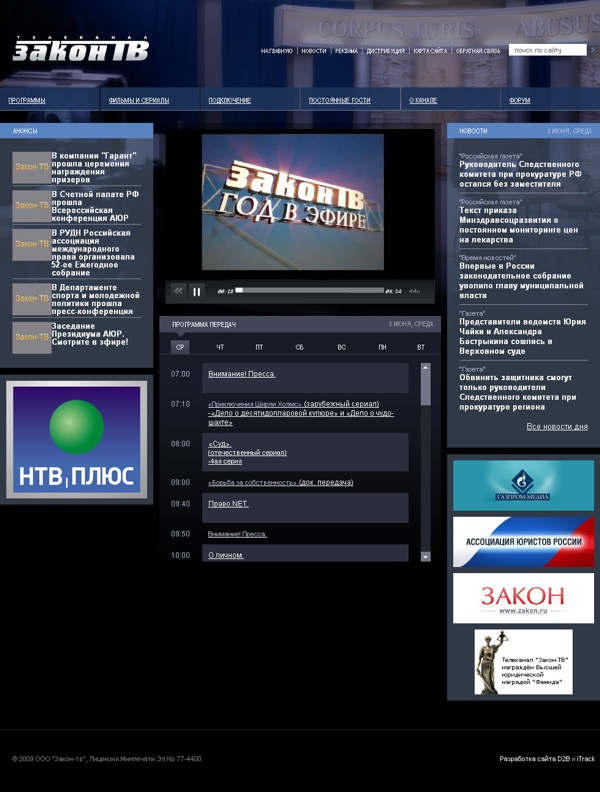The height and width of the screenshot is (792, 600).
Task: Open the КАРТА САЙТА link
Action: point(430,51)
